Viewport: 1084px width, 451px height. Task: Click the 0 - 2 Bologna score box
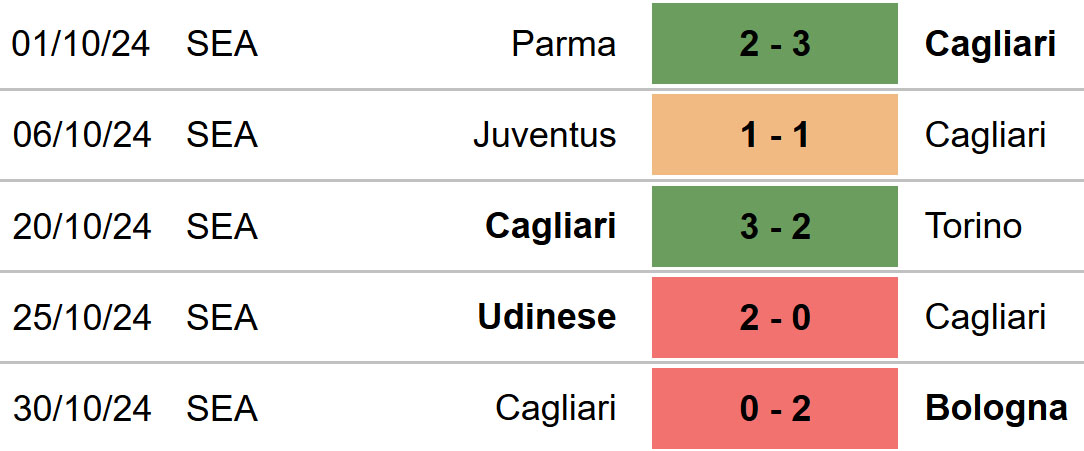tap(774, 409)
